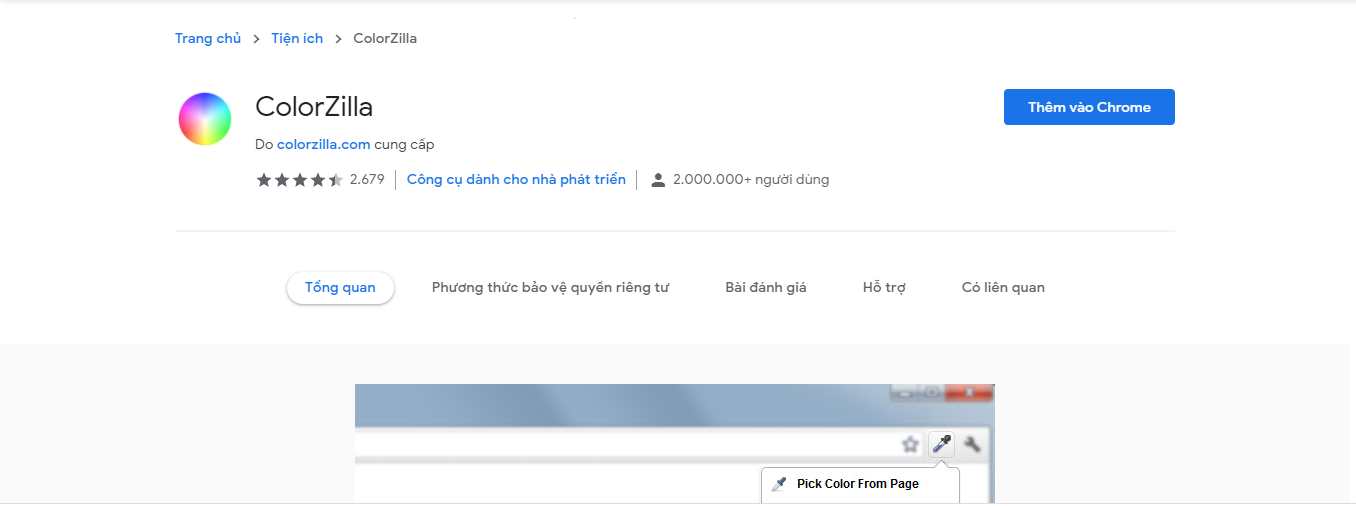Open the Tiện ích breadcrumb link
The width and height of the screenshot is (1356, 506).
click(297, 38)
